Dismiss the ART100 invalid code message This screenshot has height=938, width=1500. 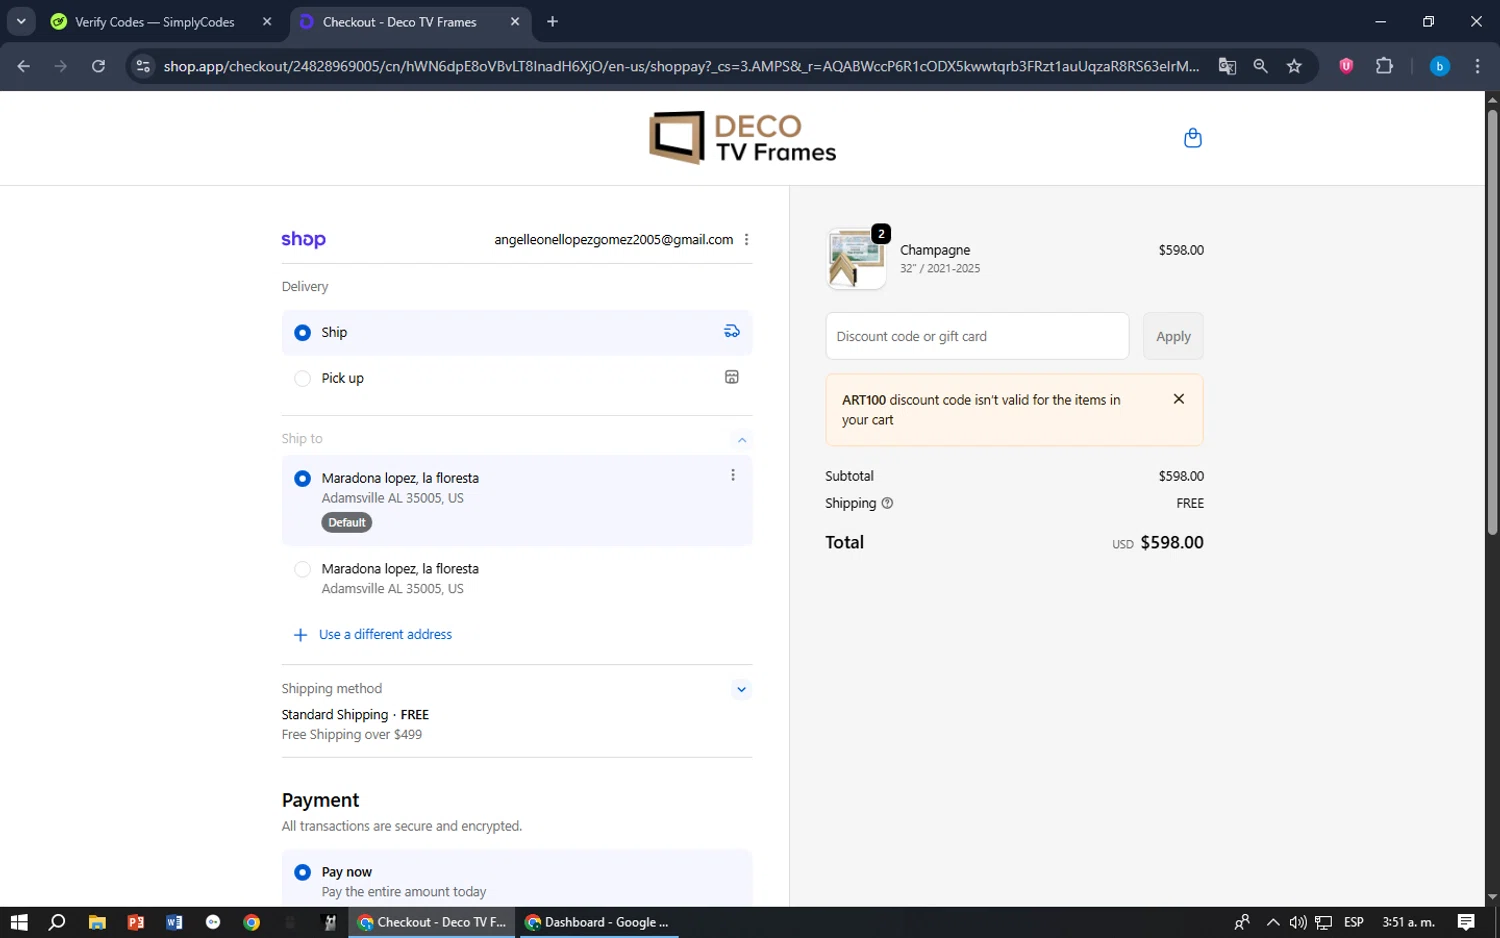1178,399
